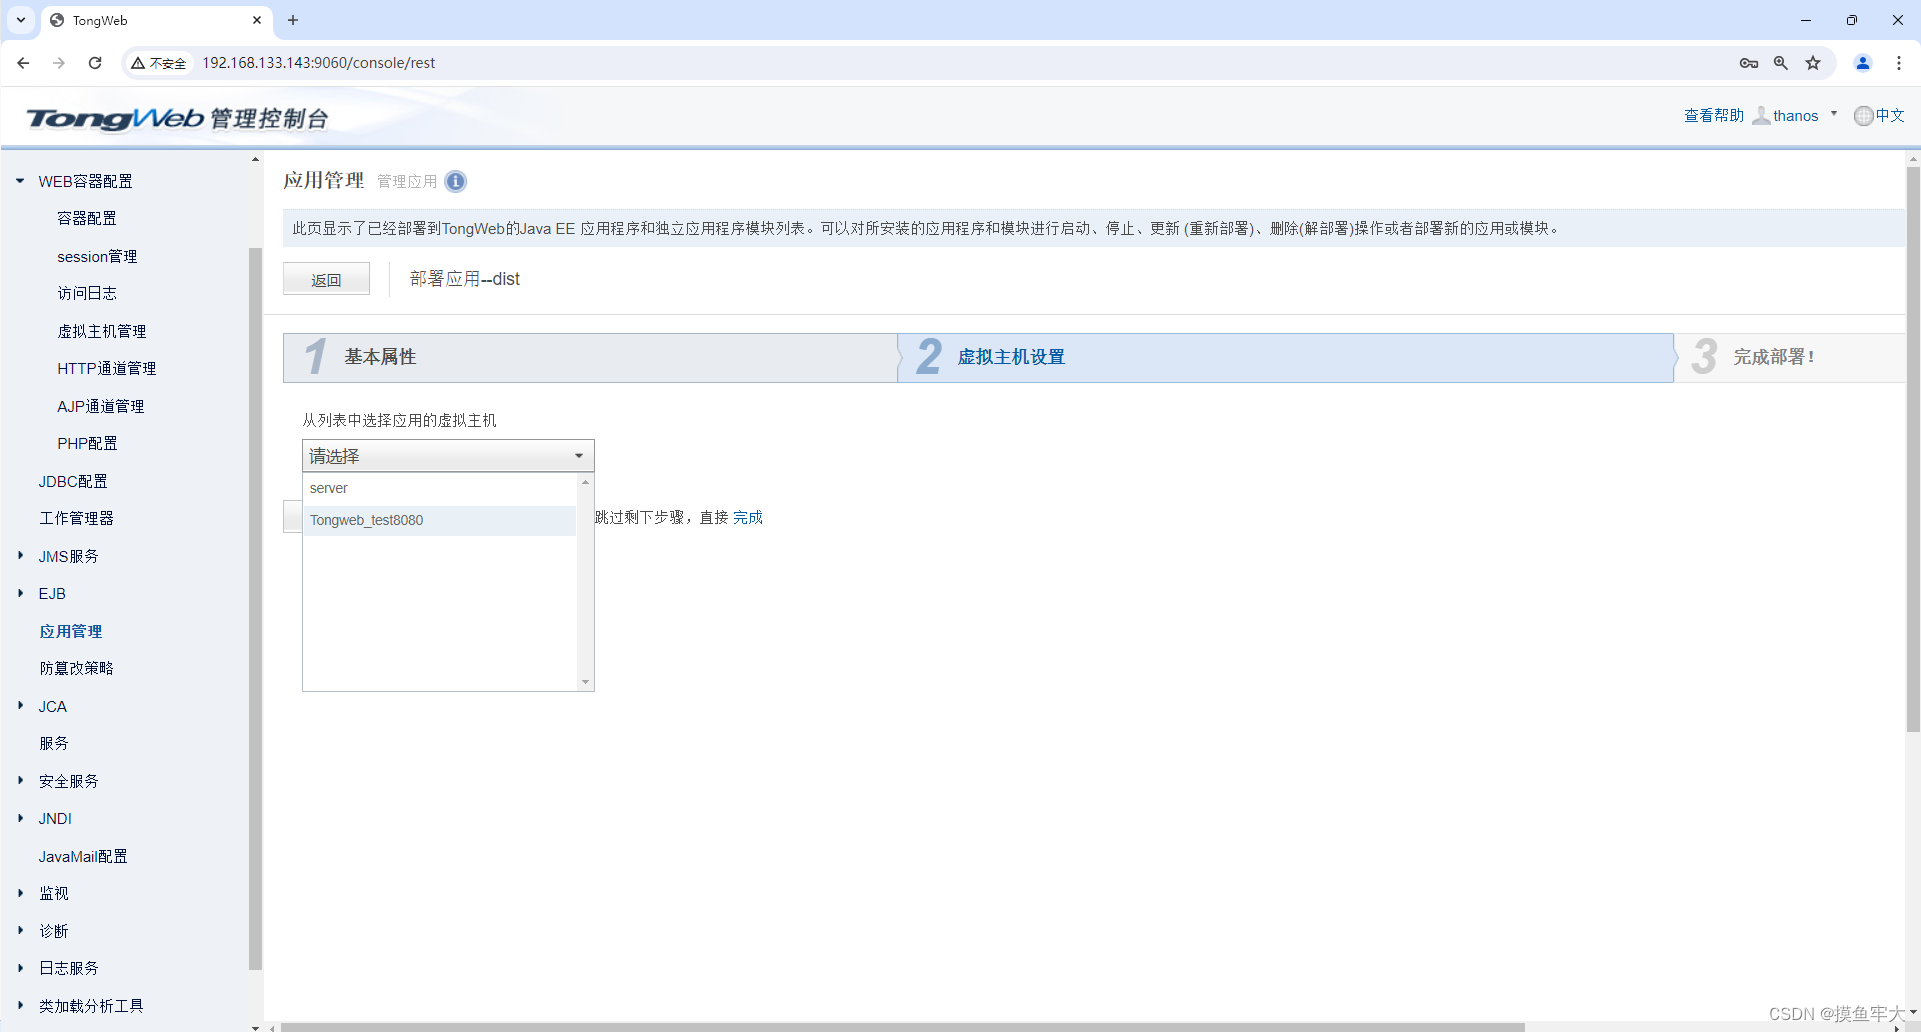Click the page horizontal scrollbar at bottom
The width and height of the screenshot is (1921, 1032).
902,1027
